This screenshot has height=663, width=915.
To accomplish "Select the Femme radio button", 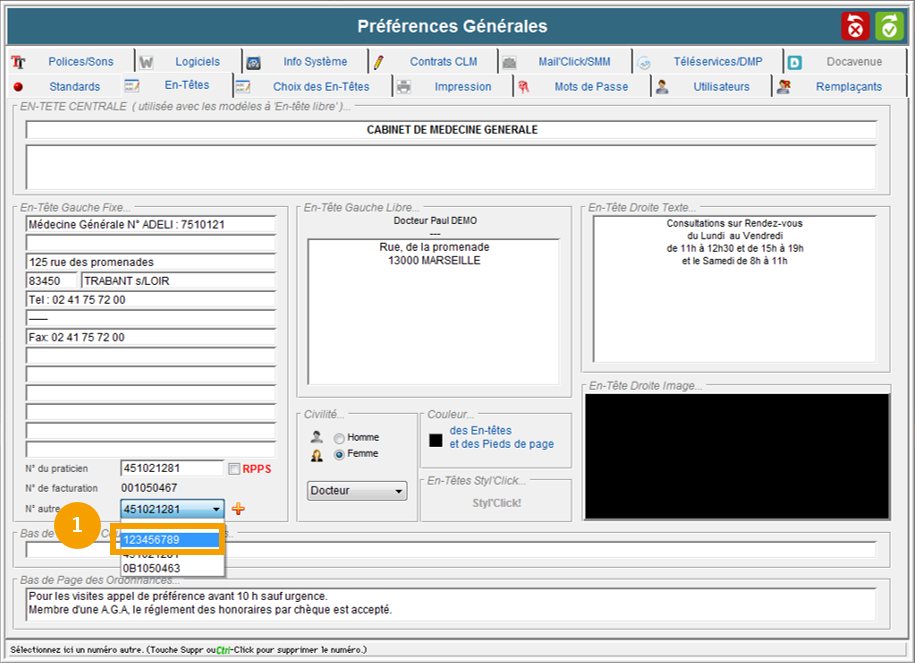I will pos(340,455).
